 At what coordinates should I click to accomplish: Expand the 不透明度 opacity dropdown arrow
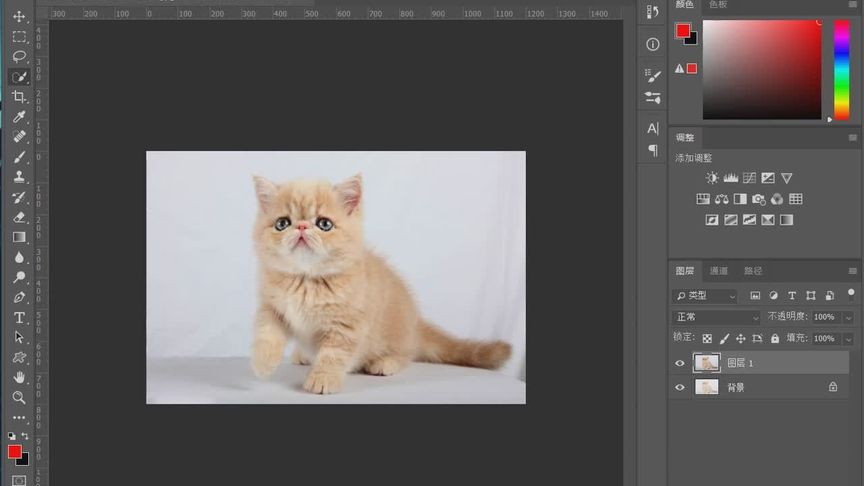tap(848, 317)
